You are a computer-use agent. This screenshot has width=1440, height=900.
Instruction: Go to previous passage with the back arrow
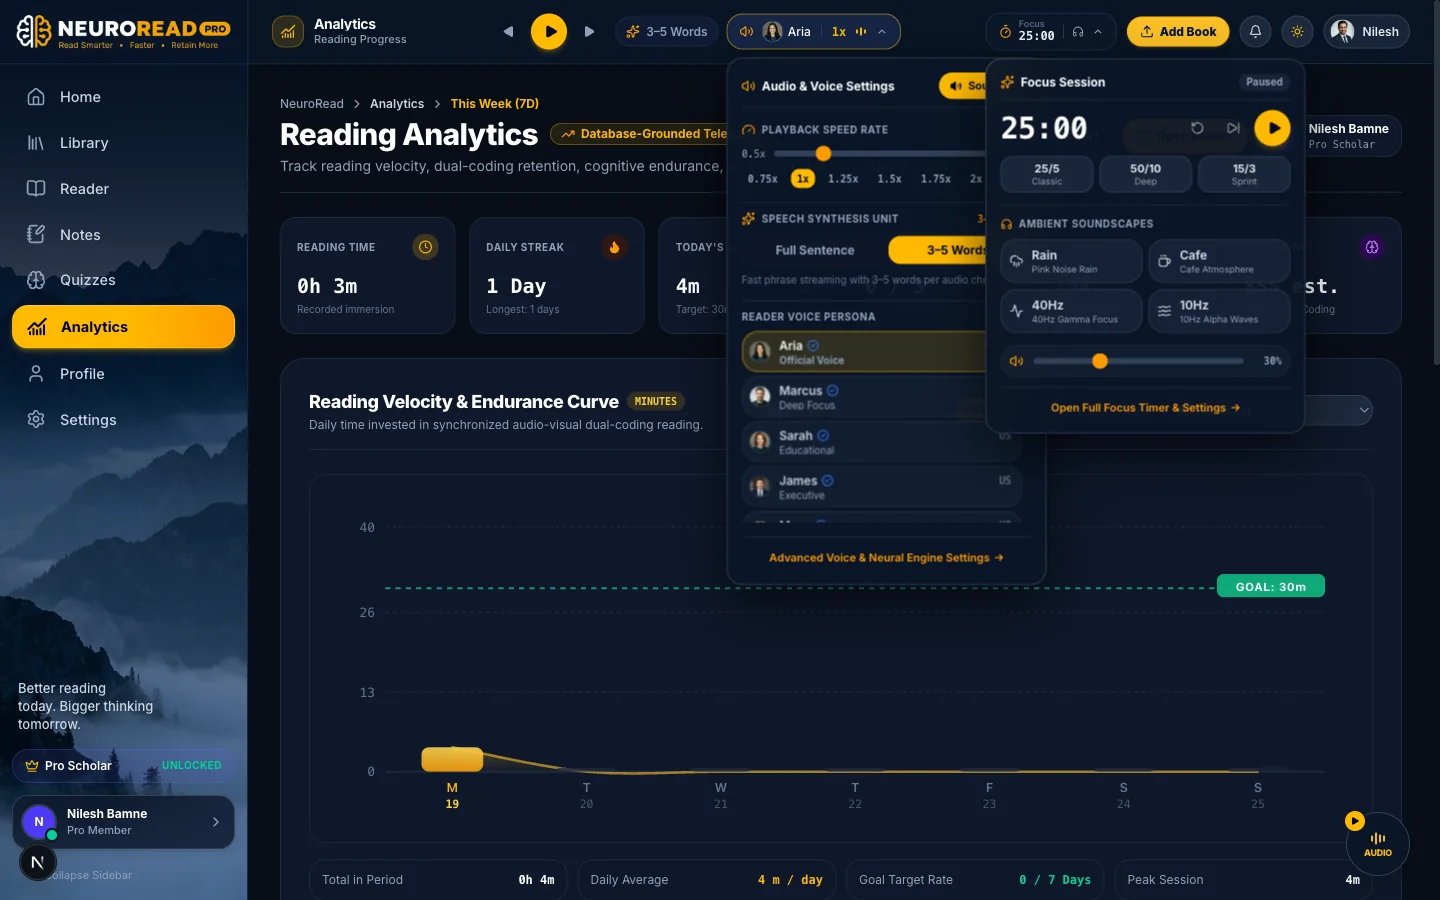pyautogui.click(x=508, y=32)
